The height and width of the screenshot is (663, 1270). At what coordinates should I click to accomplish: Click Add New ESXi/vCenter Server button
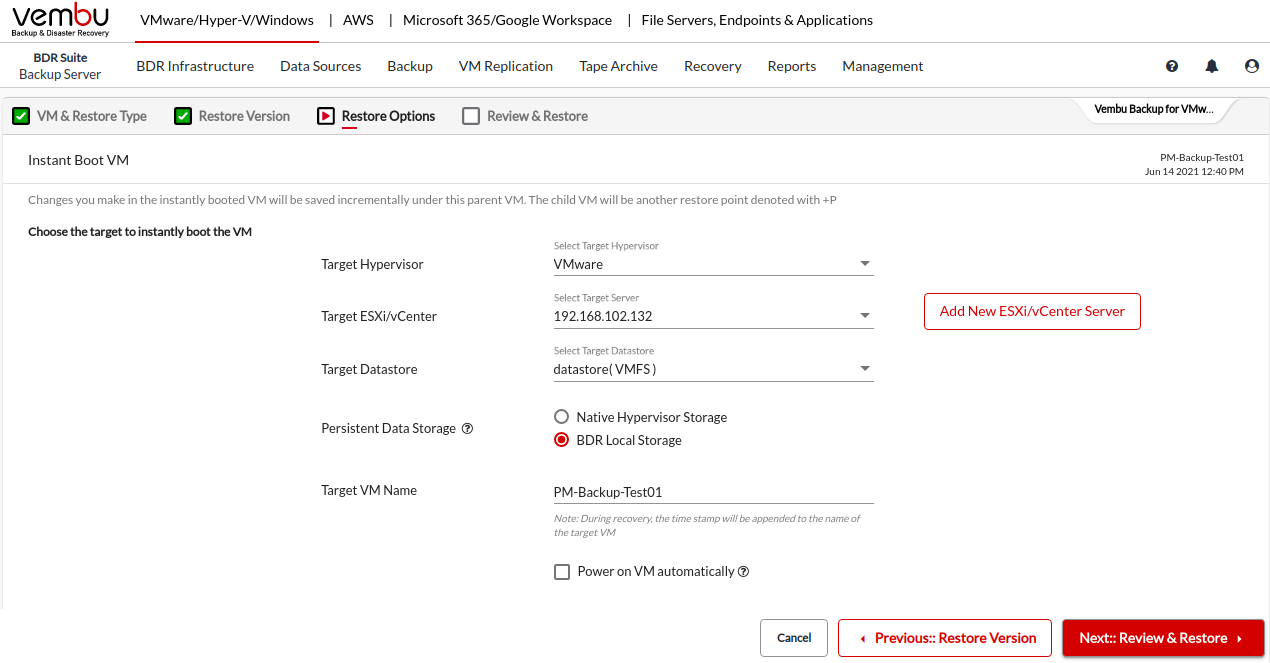click(1032, 311)
